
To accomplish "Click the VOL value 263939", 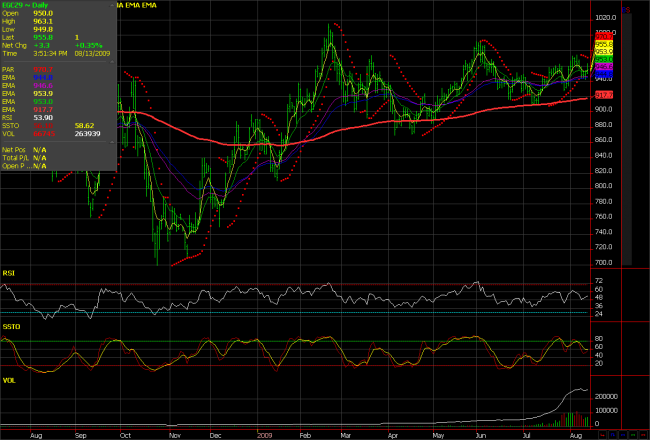I will click(87, 134).
